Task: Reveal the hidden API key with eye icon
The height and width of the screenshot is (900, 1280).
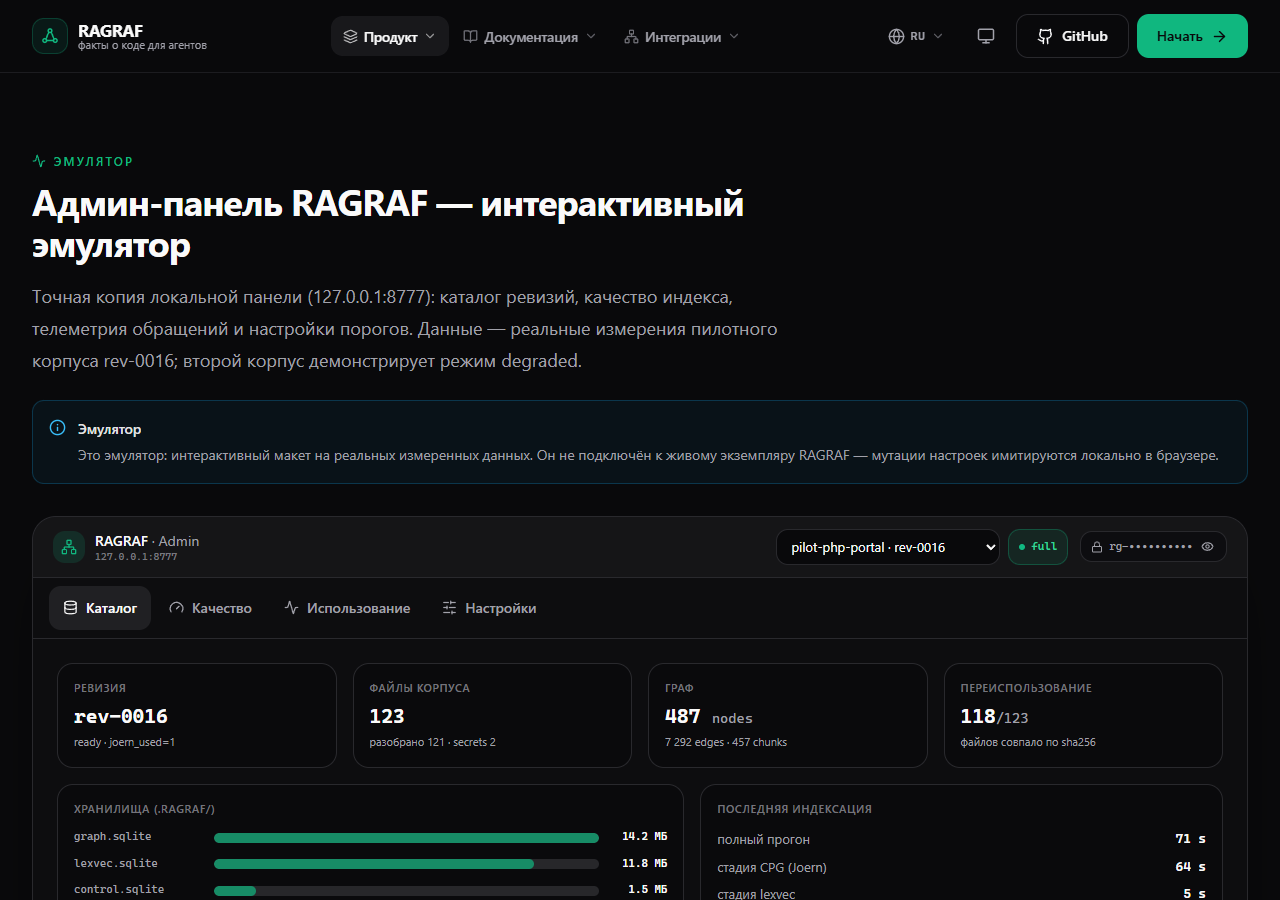Action: tap(1208, 547)
